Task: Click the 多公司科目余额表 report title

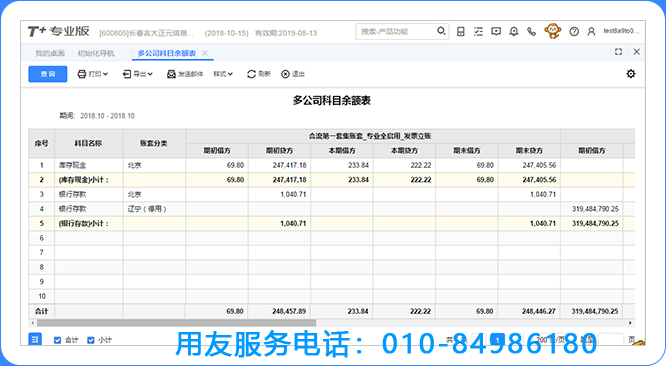Action: point(332,101)
